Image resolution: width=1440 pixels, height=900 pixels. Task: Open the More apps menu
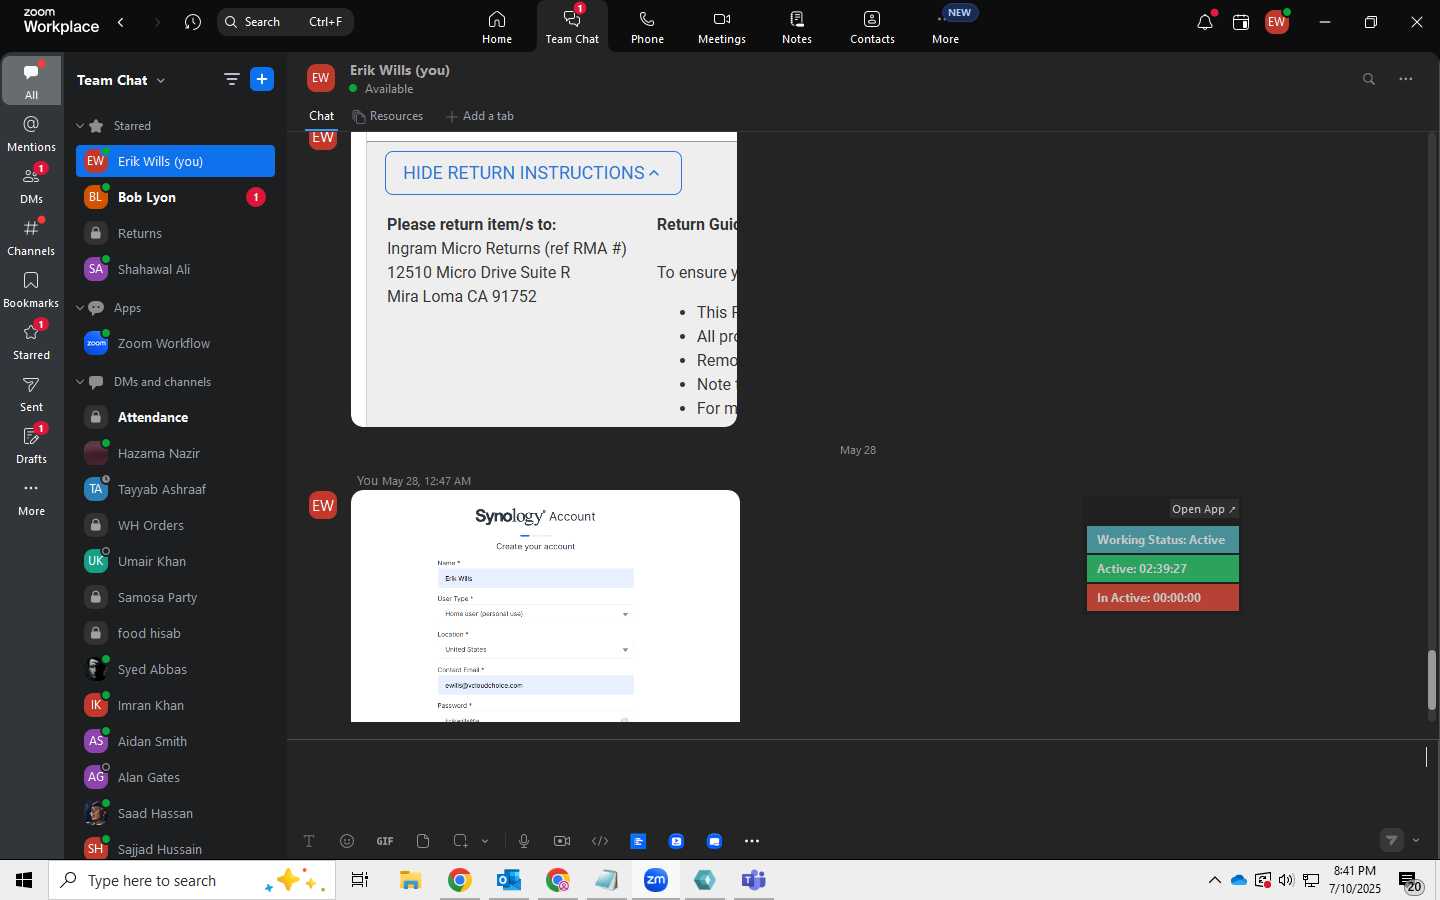946,27
